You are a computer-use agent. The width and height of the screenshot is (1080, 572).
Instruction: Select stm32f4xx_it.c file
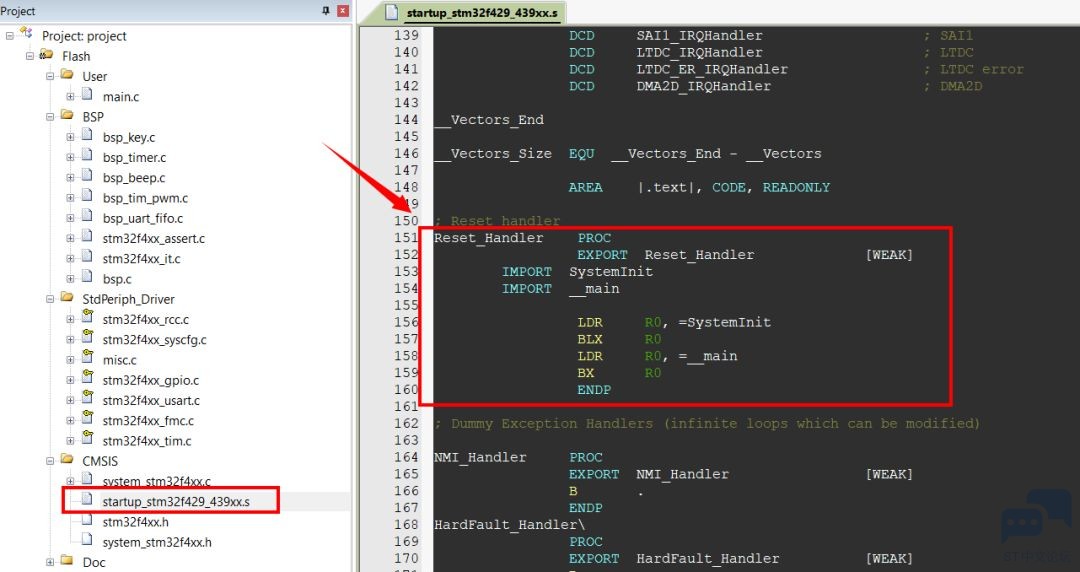pyautogui.click(x=141, y=258)
